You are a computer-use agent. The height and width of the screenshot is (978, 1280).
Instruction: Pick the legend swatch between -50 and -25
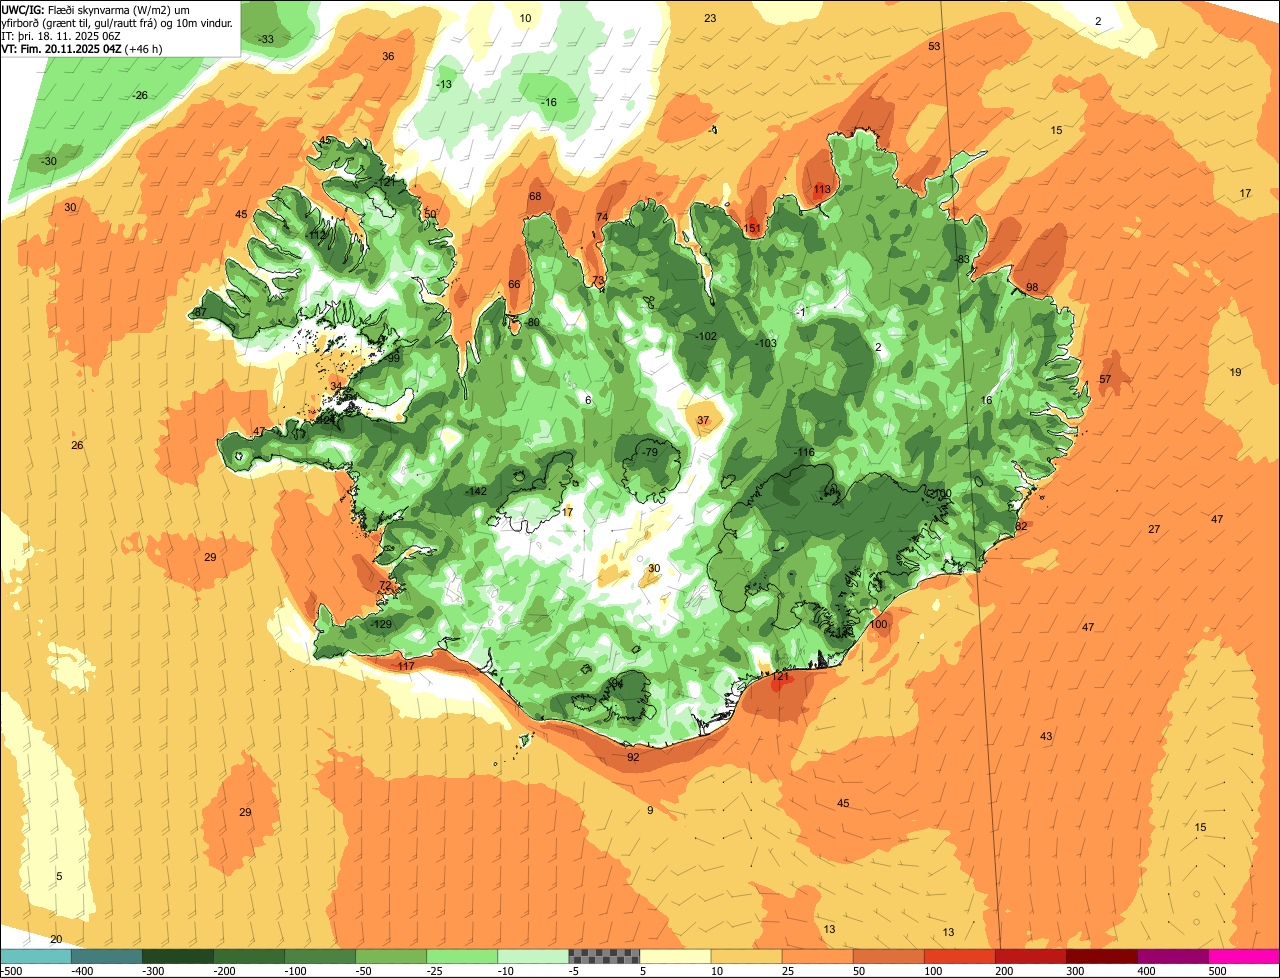tap(391, 956)
